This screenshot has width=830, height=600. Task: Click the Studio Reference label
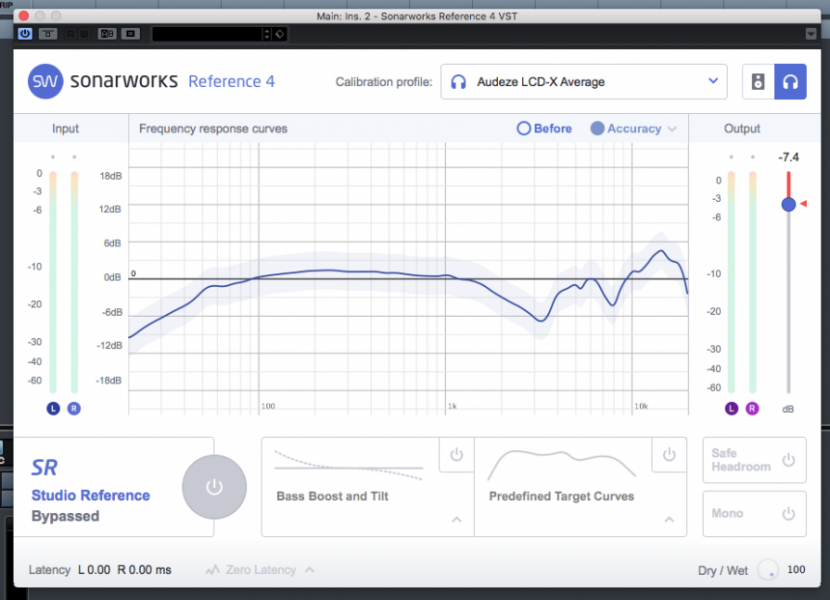[x=91, y=495]
